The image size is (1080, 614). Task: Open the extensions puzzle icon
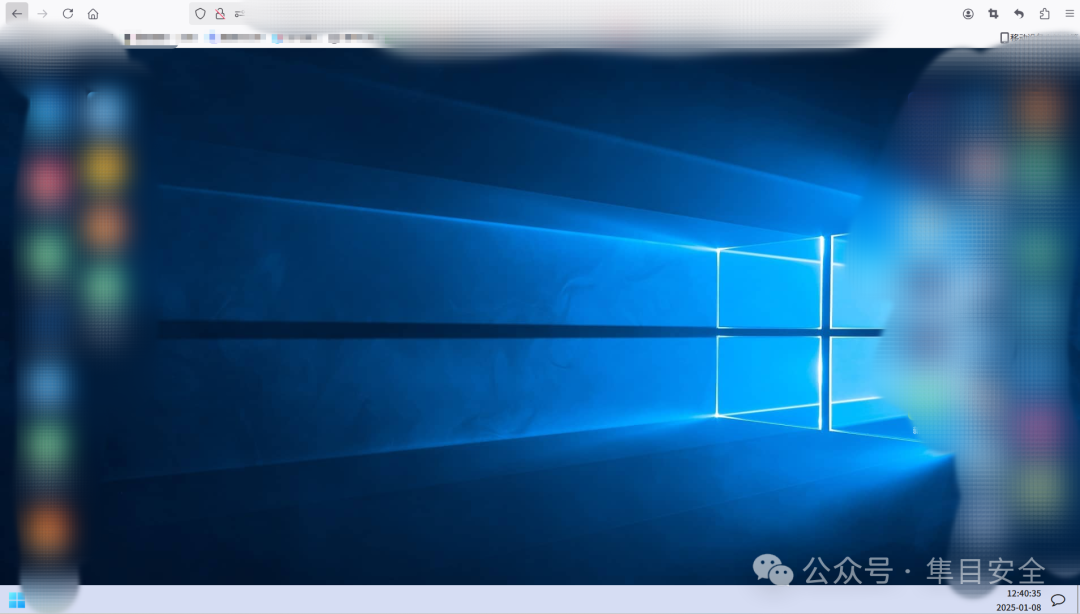(1044, 14)
